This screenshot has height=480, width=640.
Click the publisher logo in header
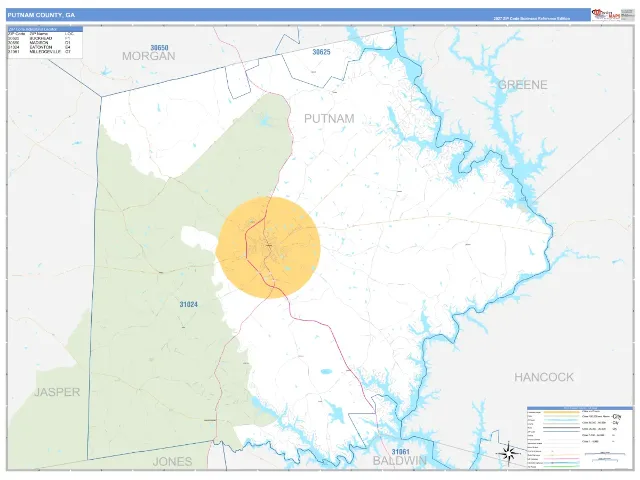coord(606,15)
